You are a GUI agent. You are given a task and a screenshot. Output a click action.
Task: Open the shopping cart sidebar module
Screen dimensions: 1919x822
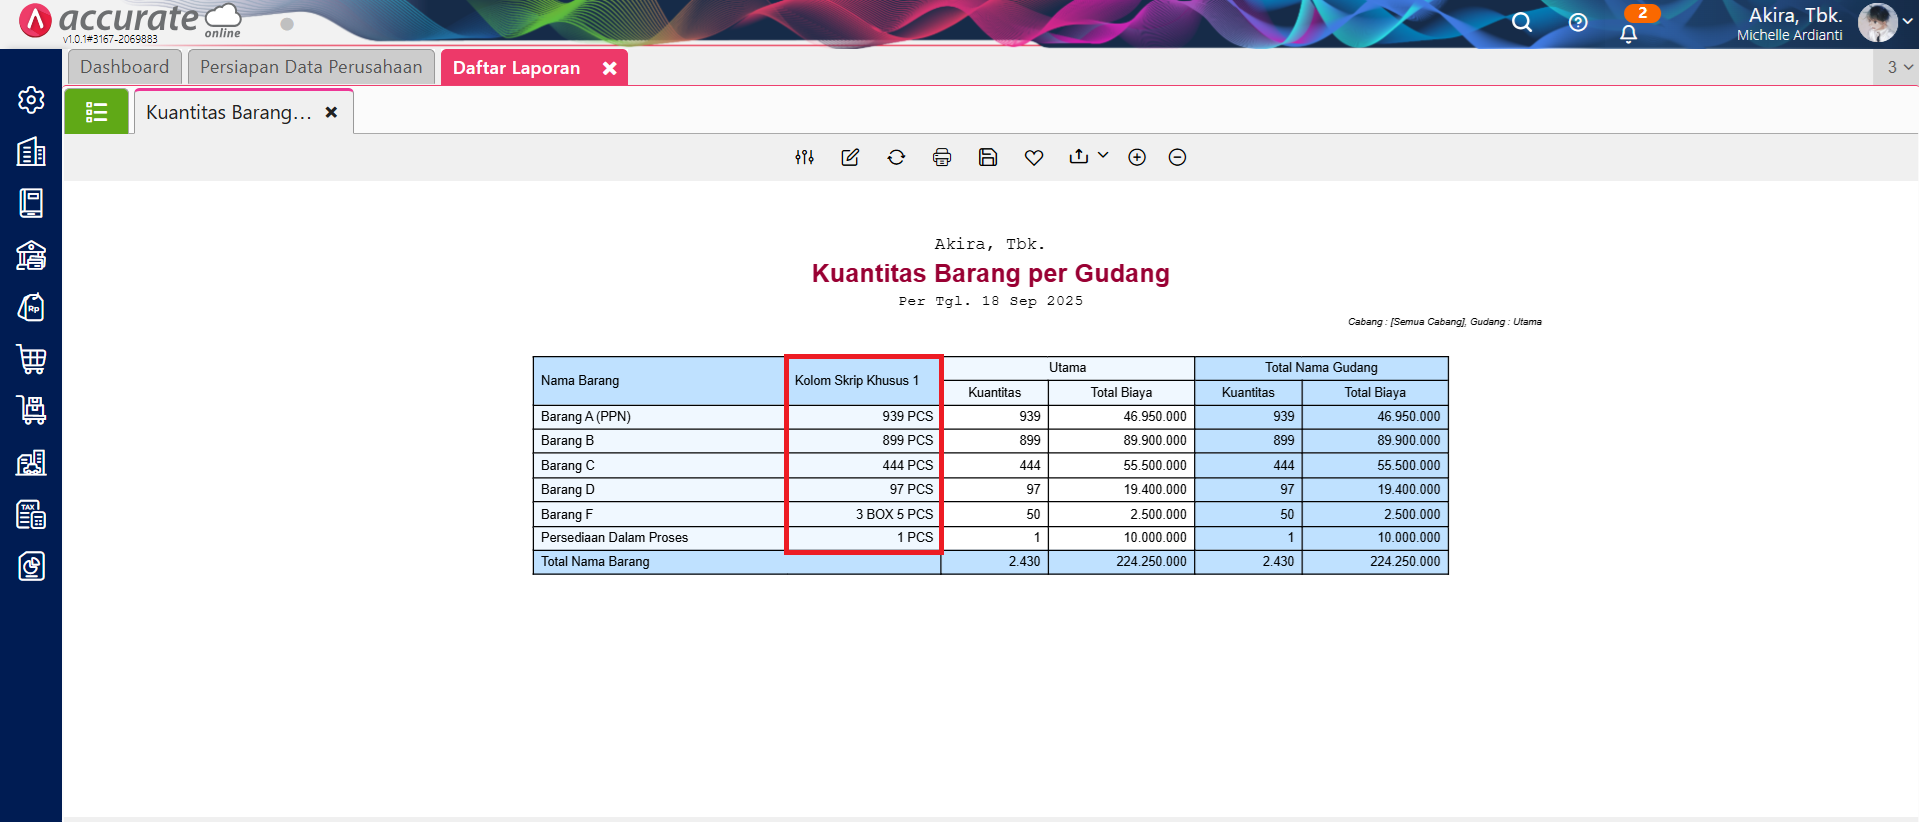31,359
